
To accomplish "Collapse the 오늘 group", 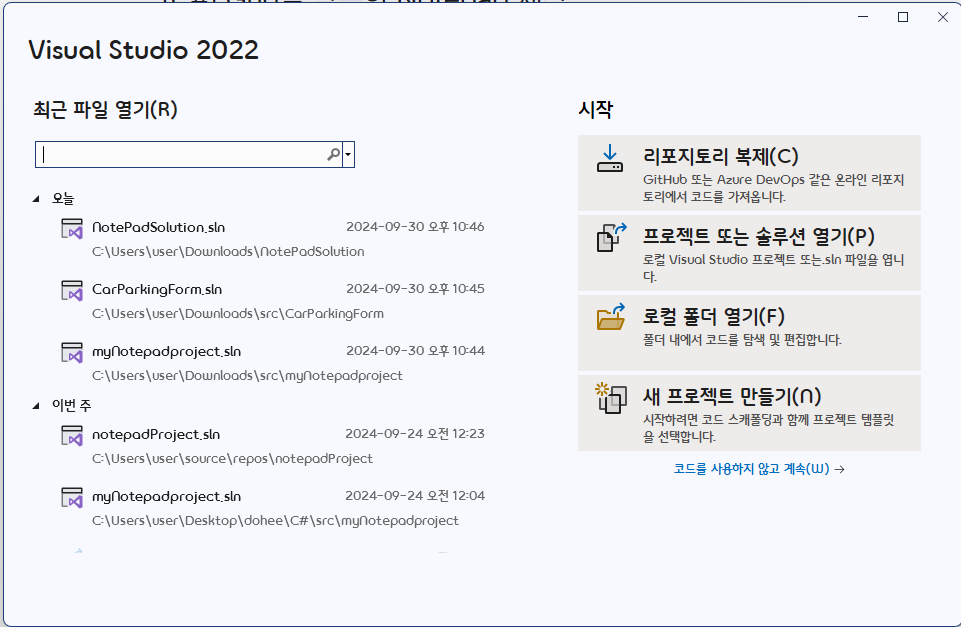I will (36, 199).
